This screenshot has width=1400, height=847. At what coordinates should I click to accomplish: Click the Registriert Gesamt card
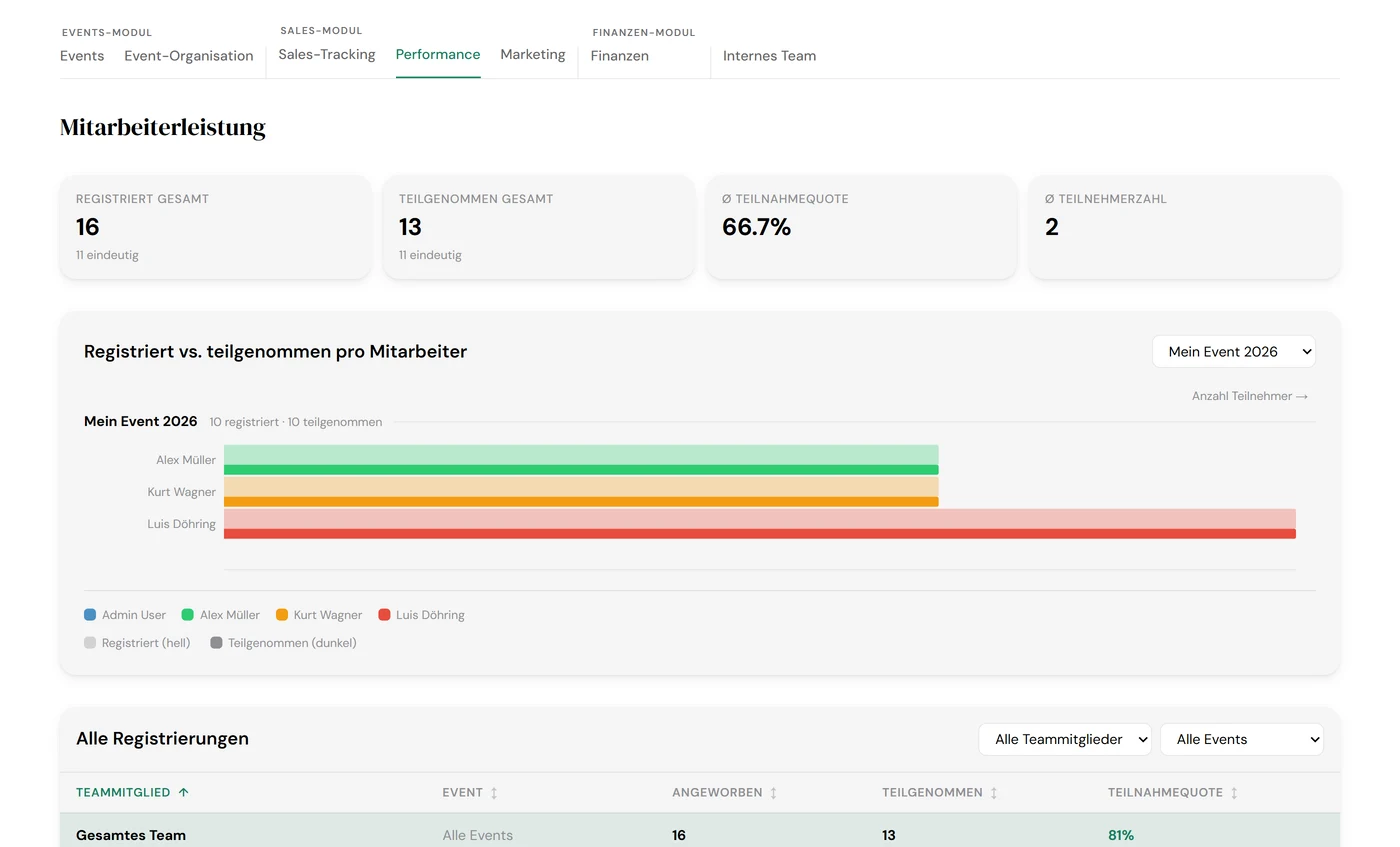click(x=216, y=227)
